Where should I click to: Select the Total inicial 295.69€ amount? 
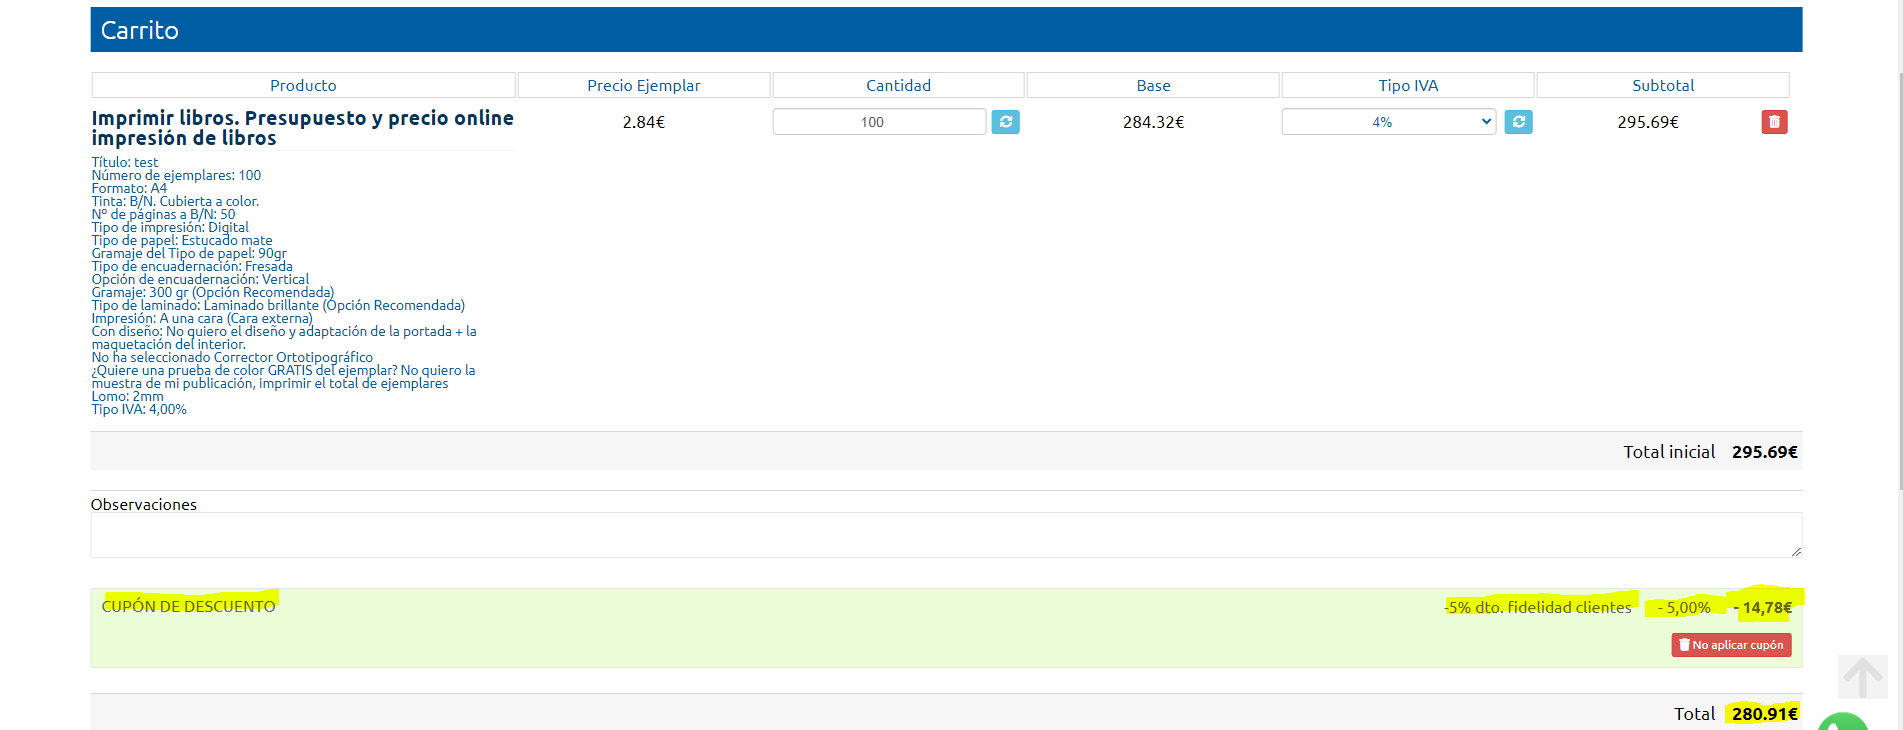pos(1765,452)
